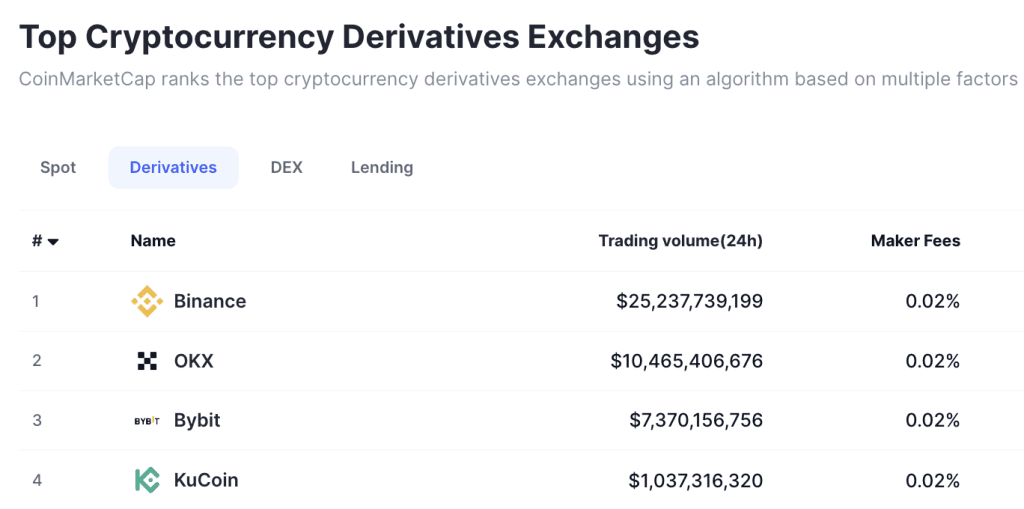Open the DEX tab
This screenshot has height=509, width=1024.
click(x=287, y=167)
